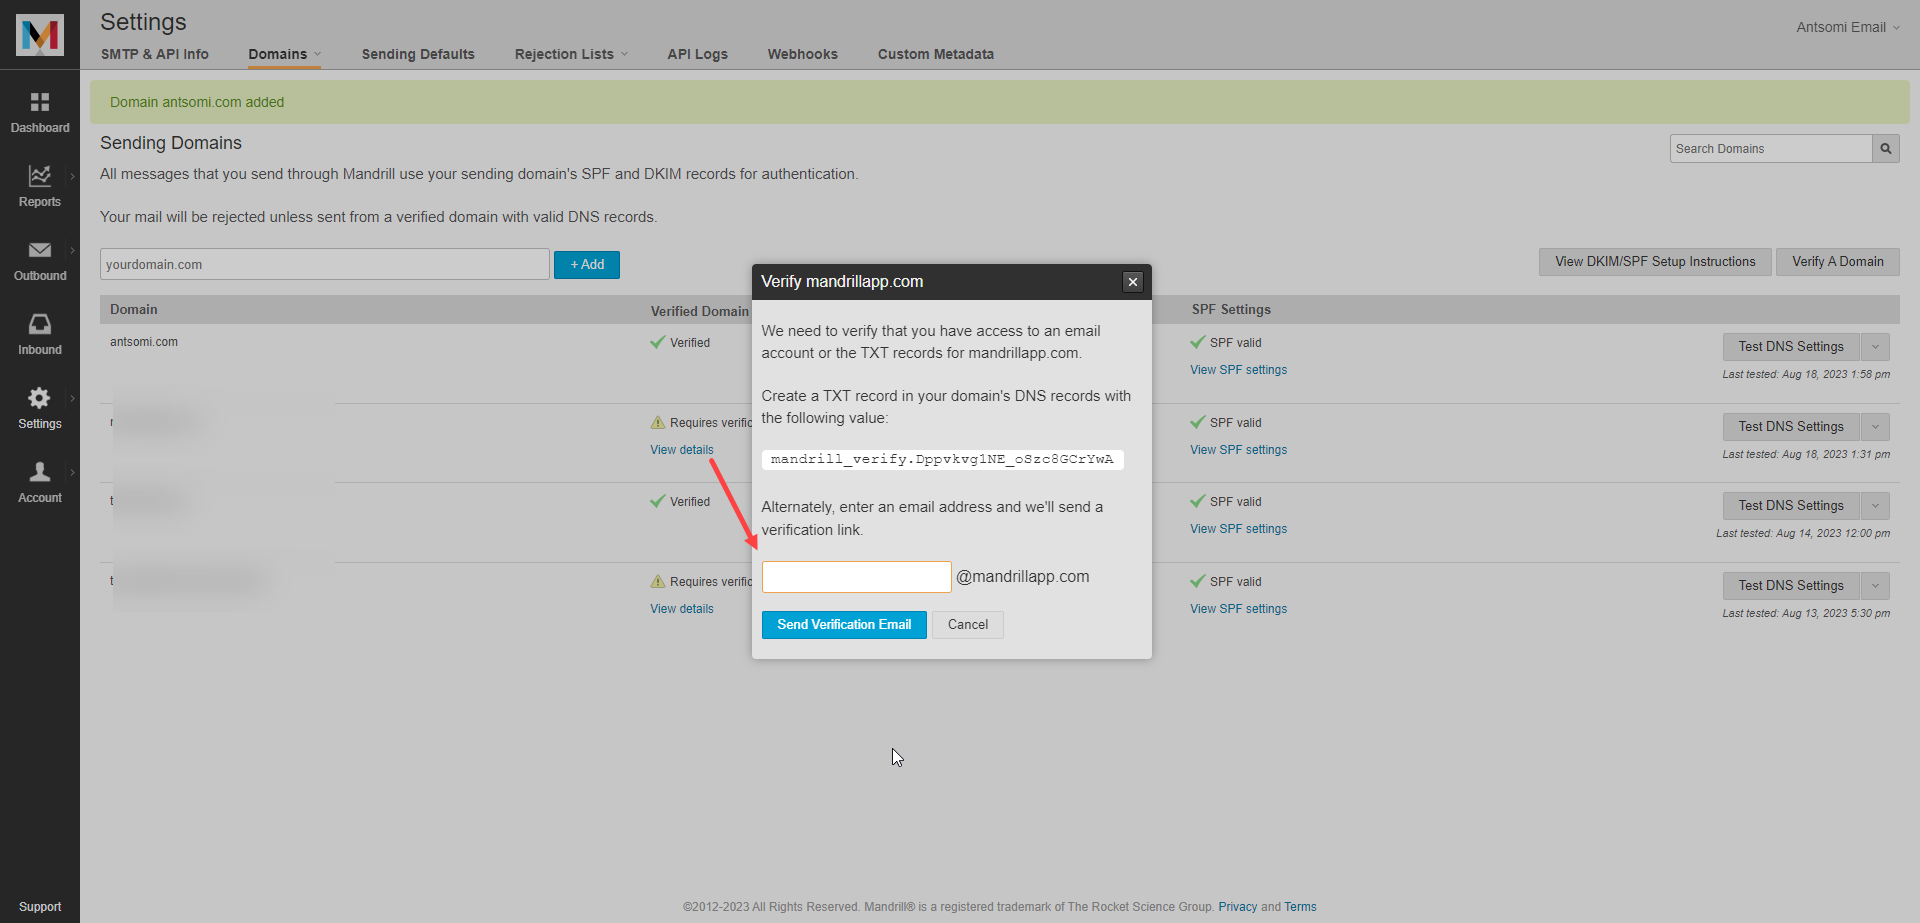Open View details in the second domain row
Screen dimensions: 1920x923
point(682,450)
